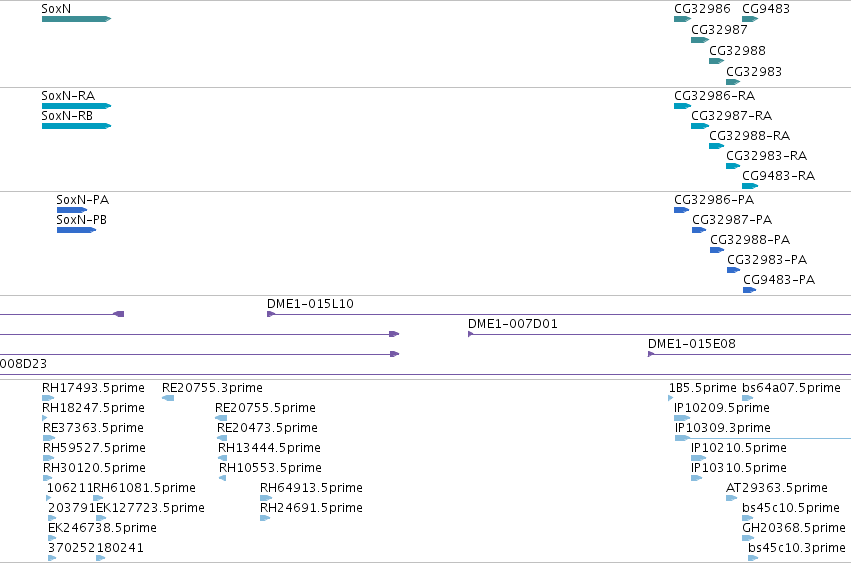Viewport: 851px width, 563px height.
Task: Select the RH10553.5prime EST
Action: (x=223, y=479)
